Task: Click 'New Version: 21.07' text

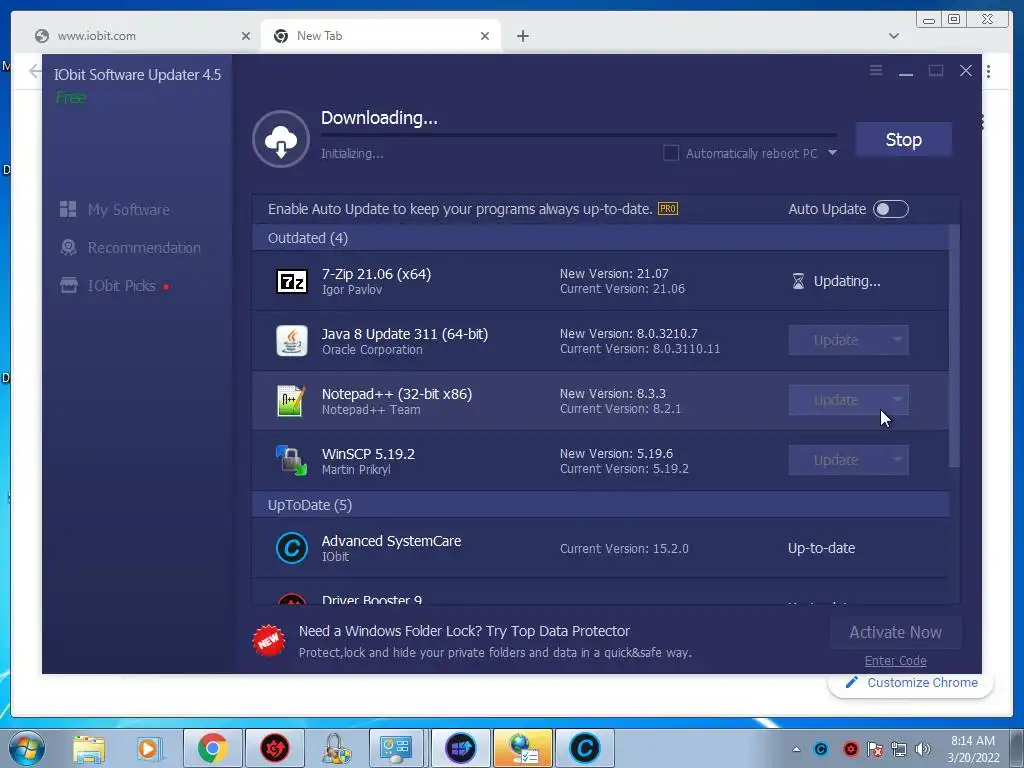Action: click(x=614, y=274)
